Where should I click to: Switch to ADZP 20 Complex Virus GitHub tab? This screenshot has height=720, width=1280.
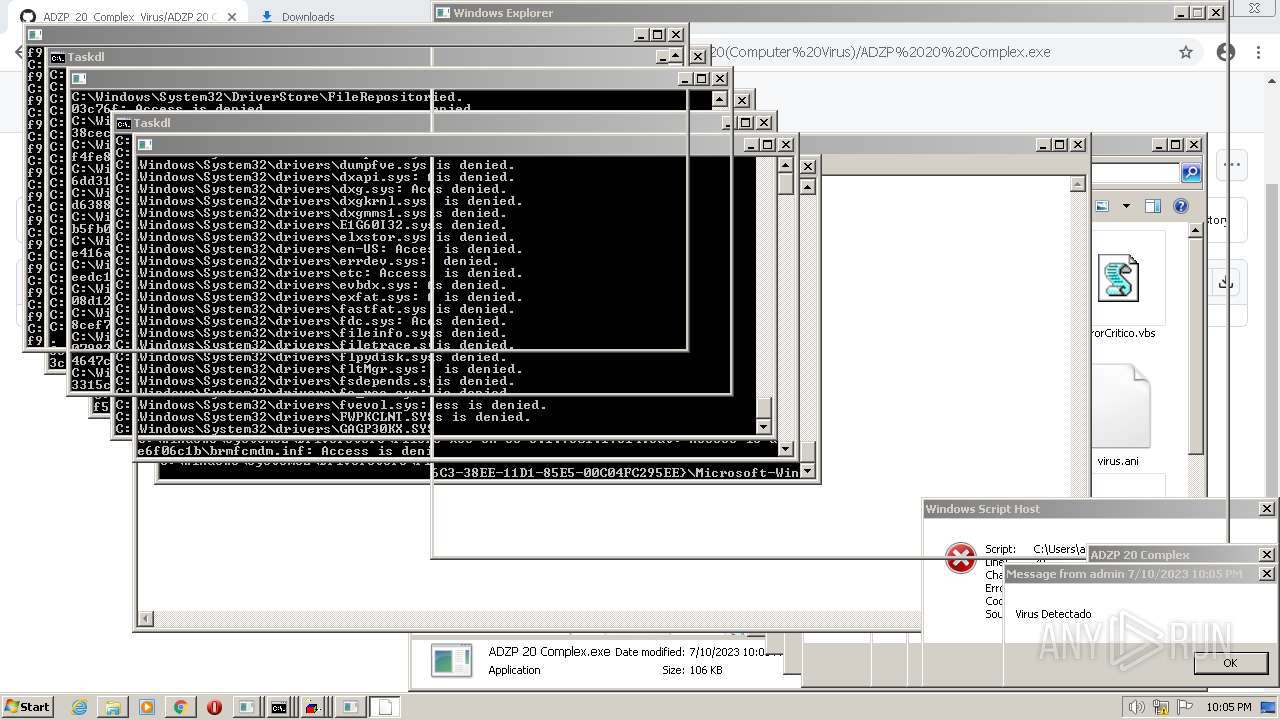(x=130, y=17)
